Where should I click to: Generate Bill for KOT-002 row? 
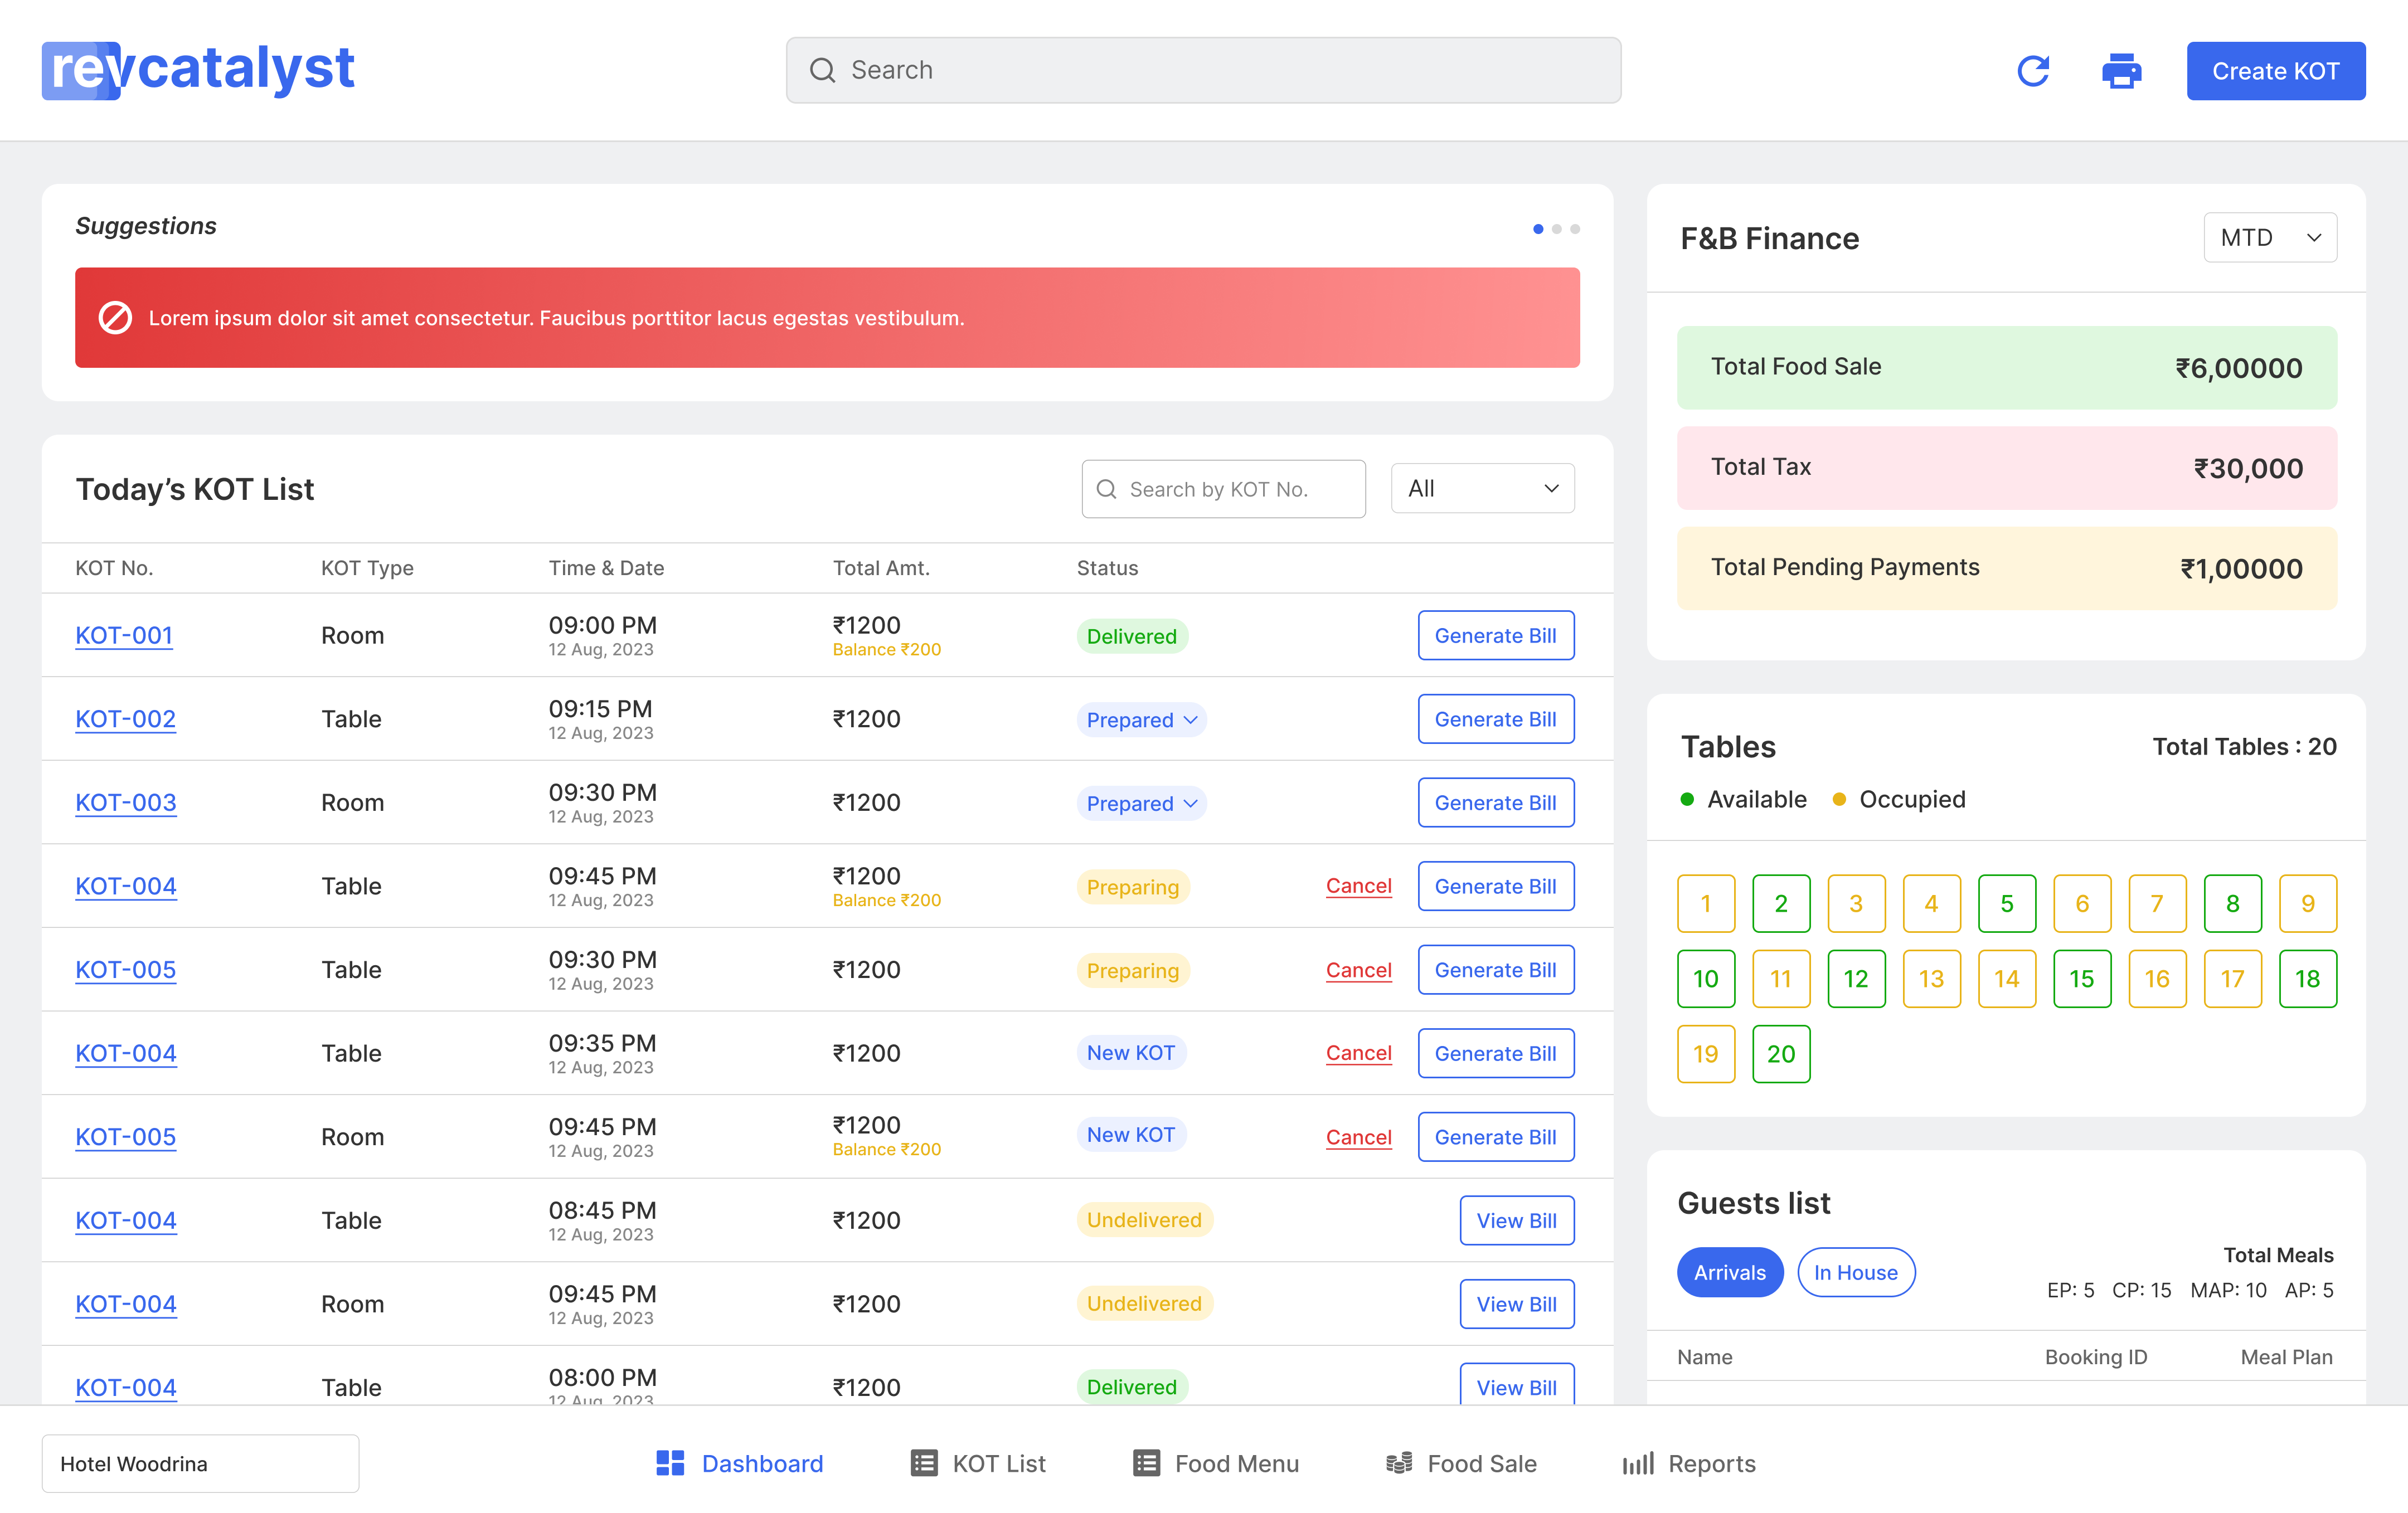pos(1496,719)
